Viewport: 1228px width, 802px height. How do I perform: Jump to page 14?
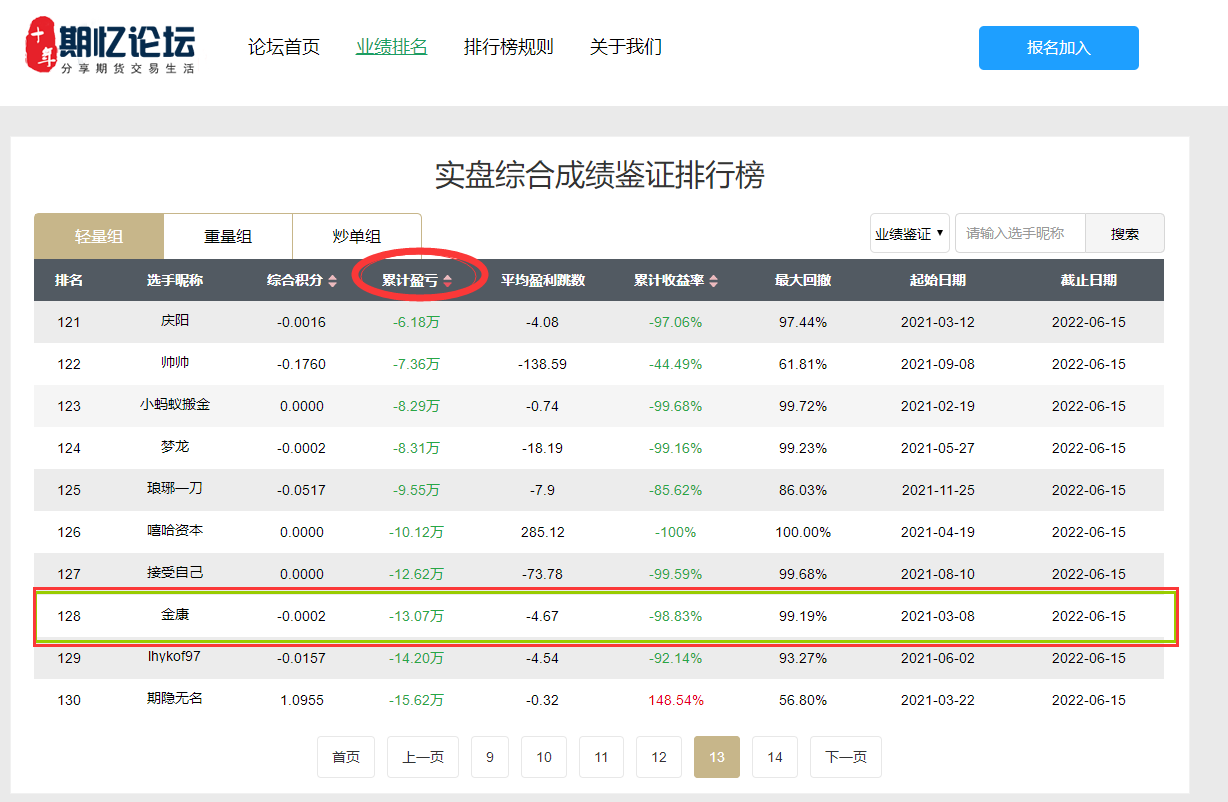click(774, 757)
